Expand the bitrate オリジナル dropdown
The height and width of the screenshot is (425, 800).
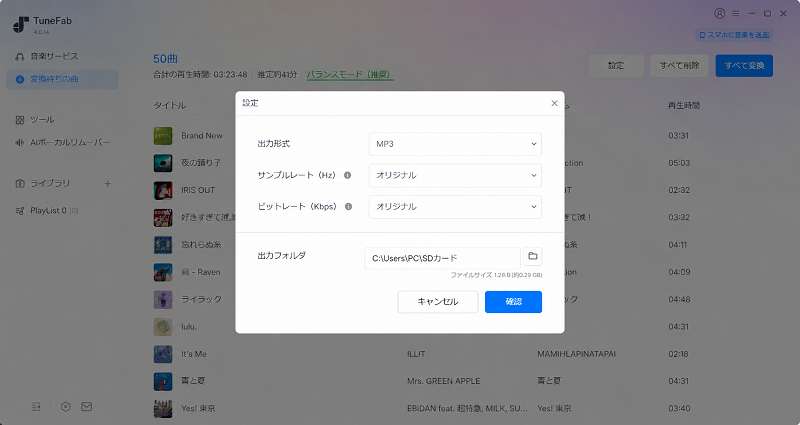tap(455, 207)
